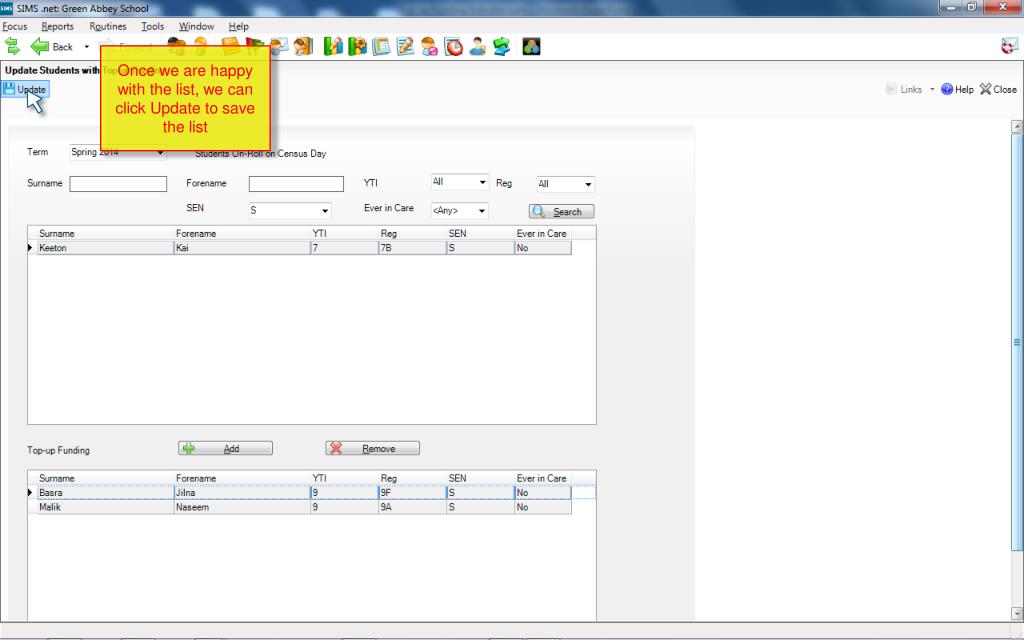The image size is (1024, 640).
Task: Click the Help link with question icon
Action: [957, 89]
